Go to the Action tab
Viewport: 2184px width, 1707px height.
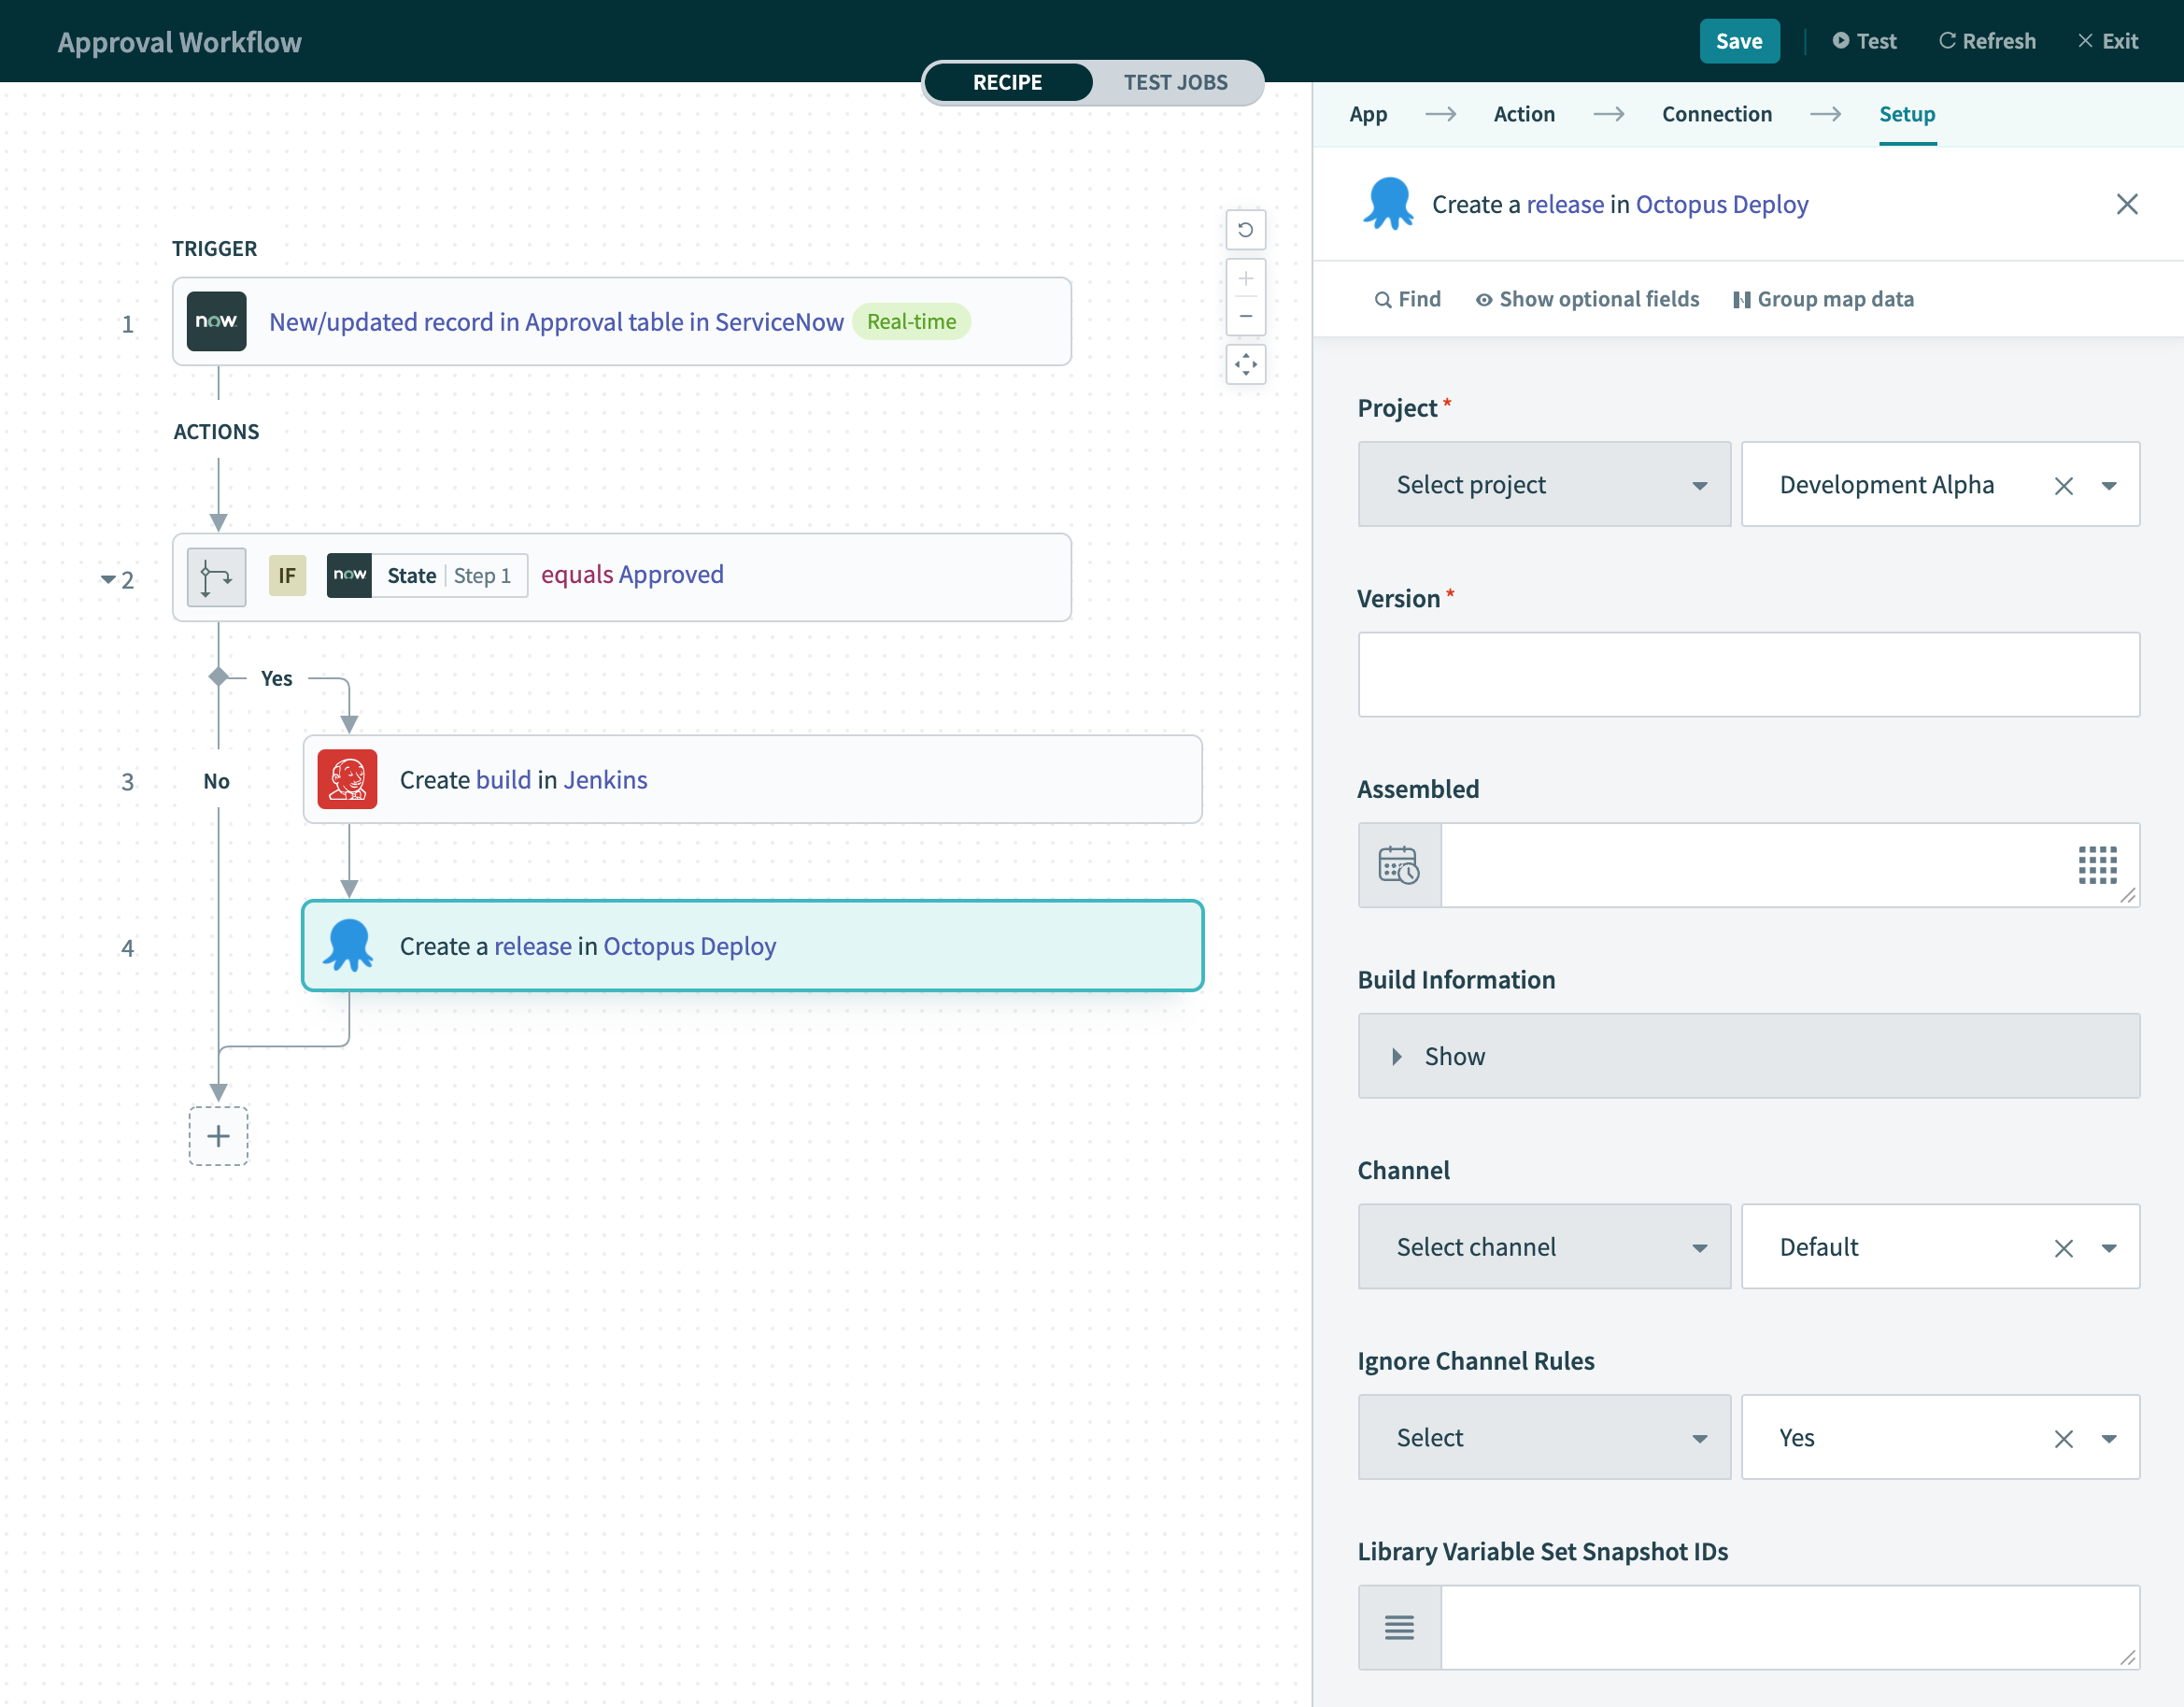pos(1523,114)
